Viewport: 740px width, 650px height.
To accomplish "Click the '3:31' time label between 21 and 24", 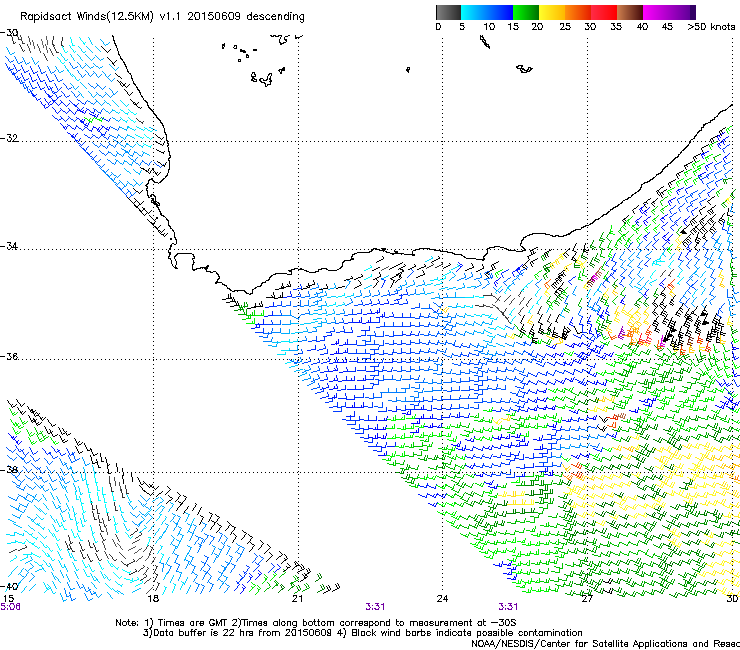I will pyautogui.click(x=375, y=607).
